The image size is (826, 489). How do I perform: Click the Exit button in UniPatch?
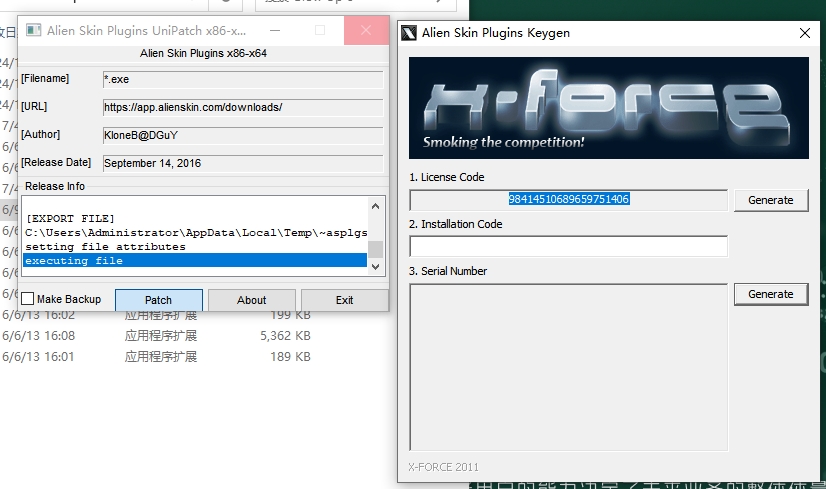(345, 300)
